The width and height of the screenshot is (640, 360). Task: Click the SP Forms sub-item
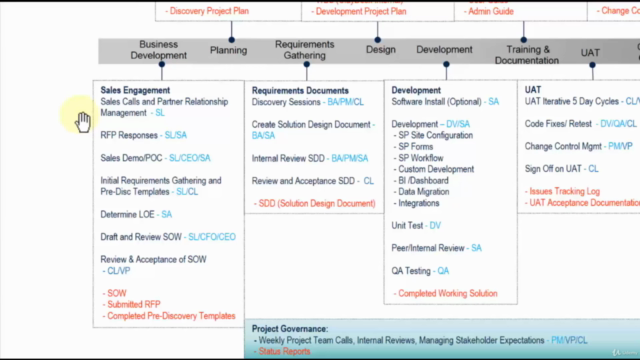tap(413, 147)
